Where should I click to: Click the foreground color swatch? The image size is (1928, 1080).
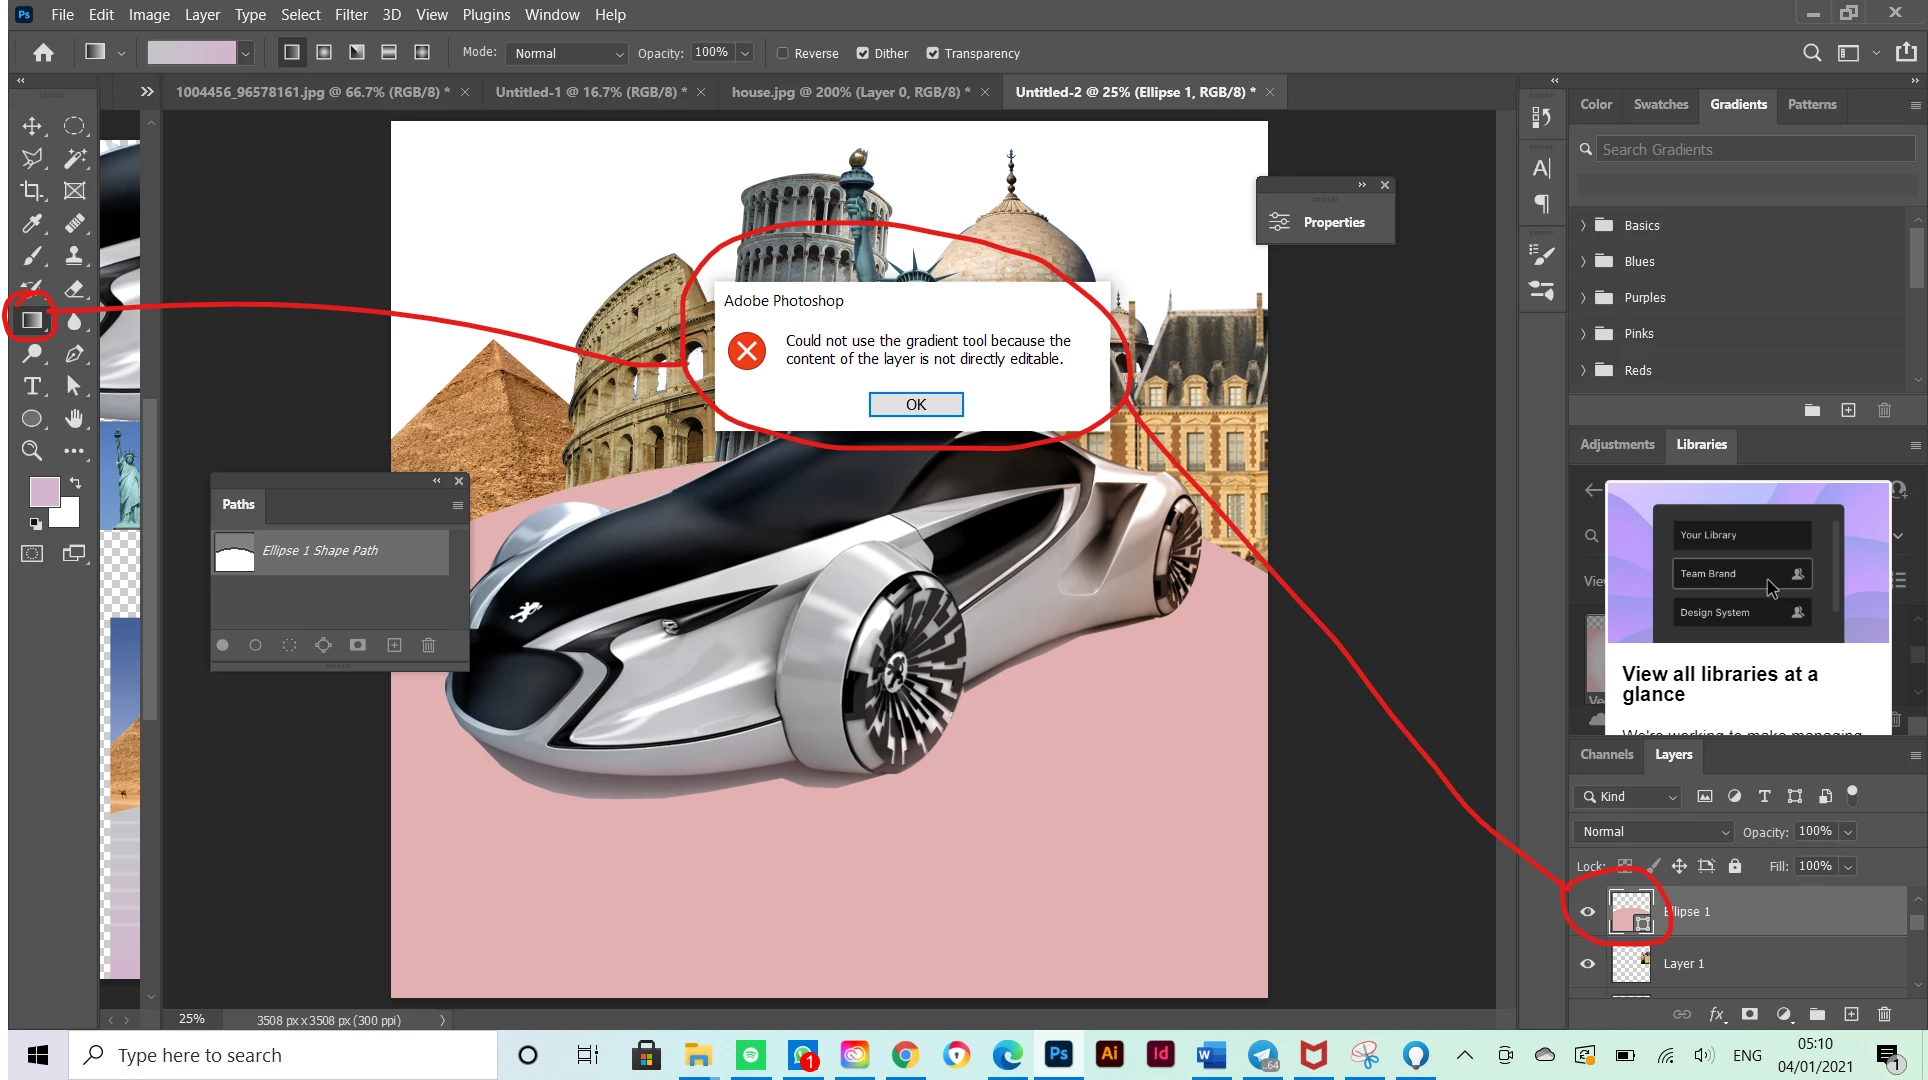click(x=44, y=491)
